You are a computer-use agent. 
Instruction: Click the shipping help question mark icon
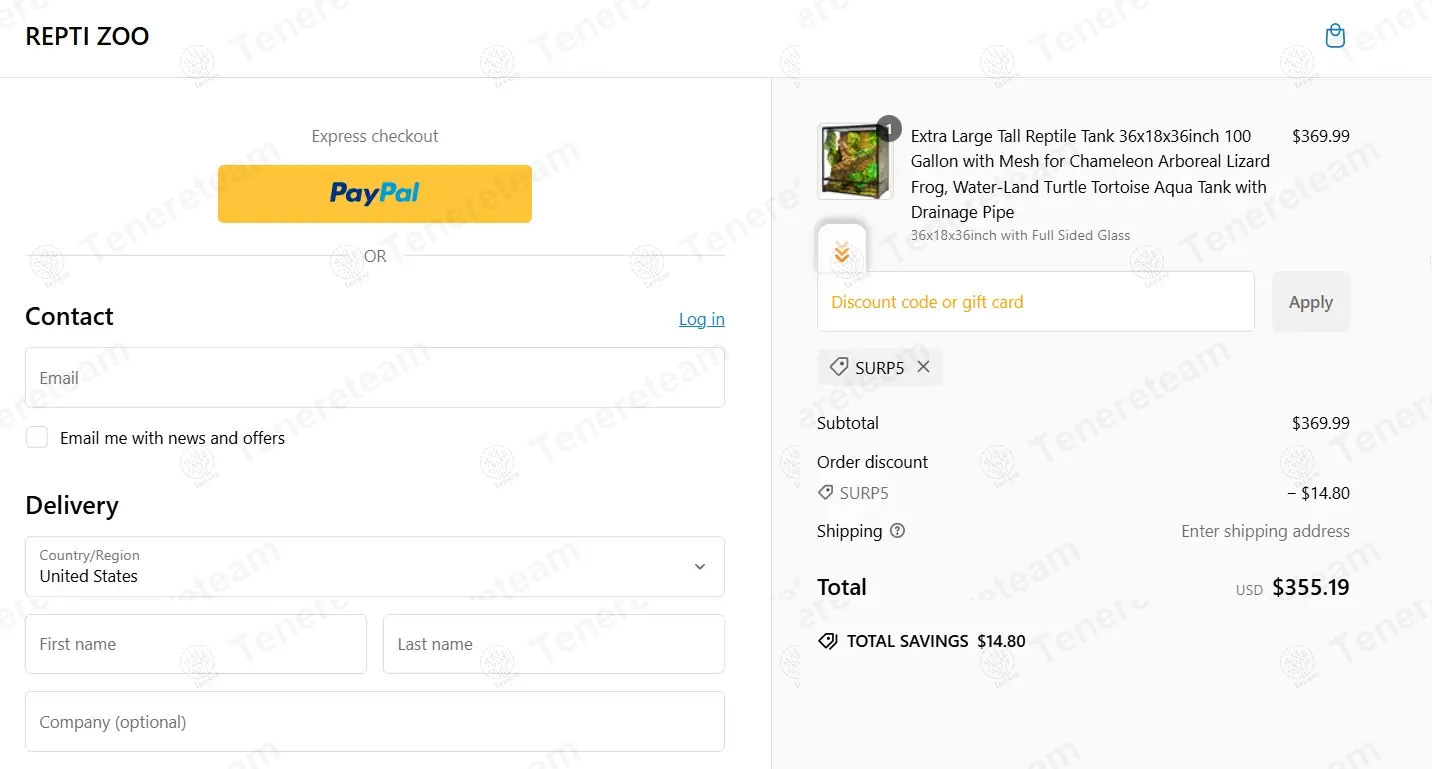pos(897,531)
